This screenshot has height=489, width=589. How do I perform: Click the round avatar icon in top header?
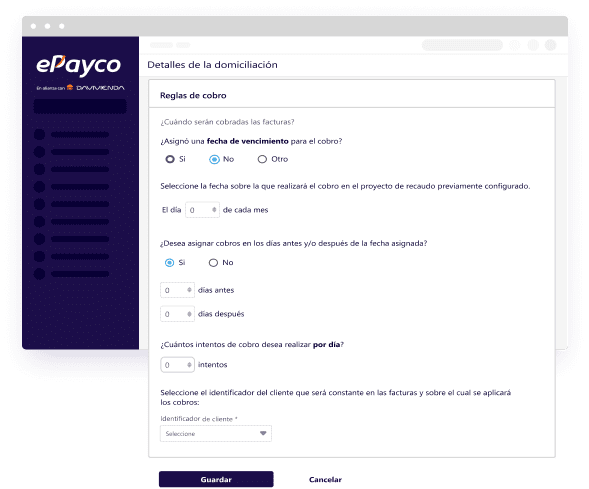point(551,45)
